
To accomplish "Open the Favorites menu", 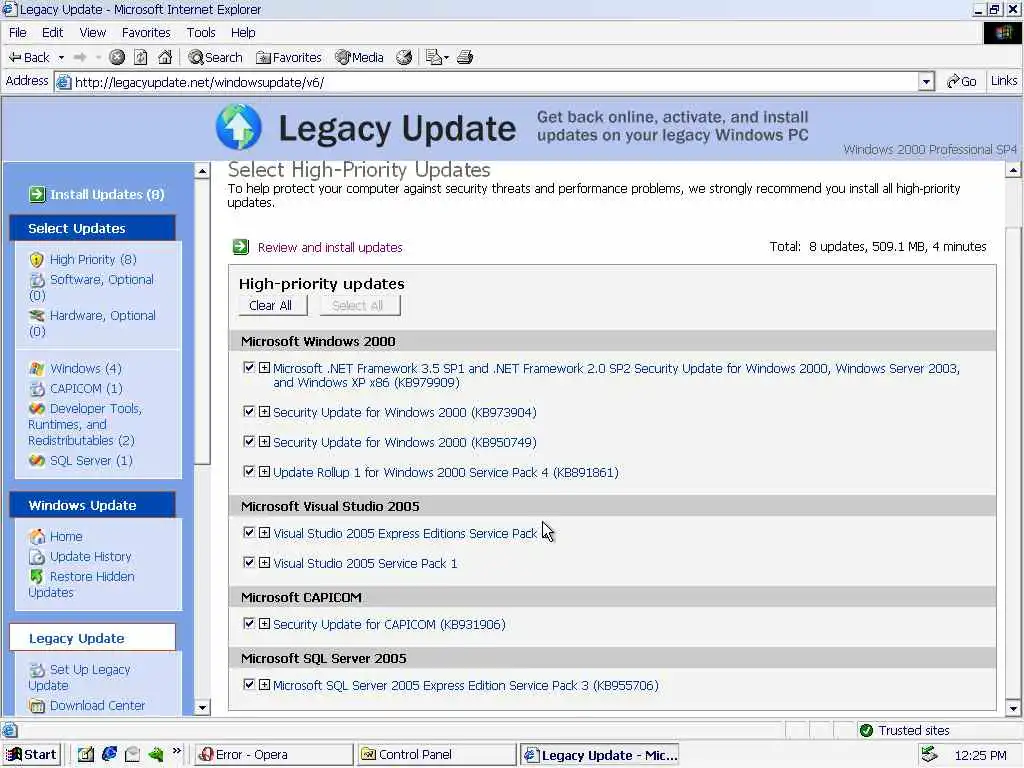I will (146, 33).
